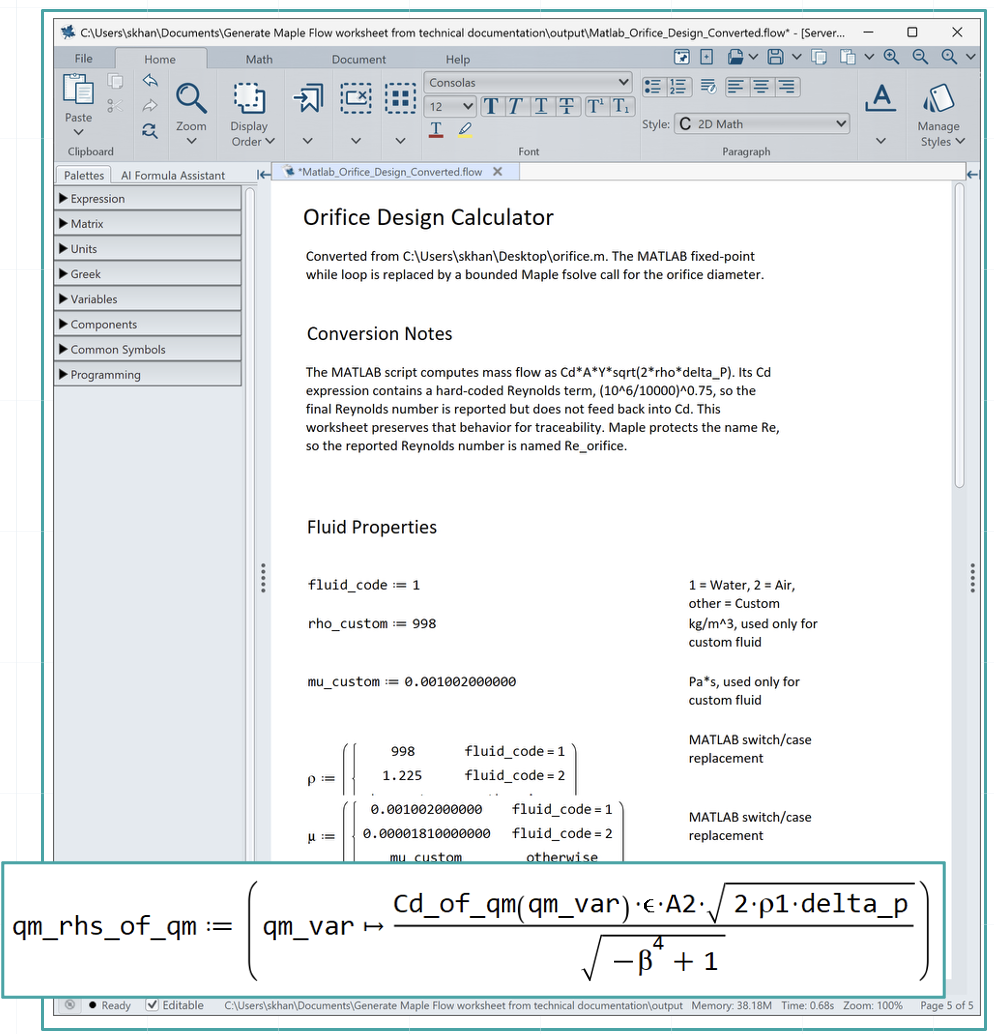This screenshot has width=994, height=1034.
Task: Click the paste icon in quick toolbar
Action: tap(848, 57)
